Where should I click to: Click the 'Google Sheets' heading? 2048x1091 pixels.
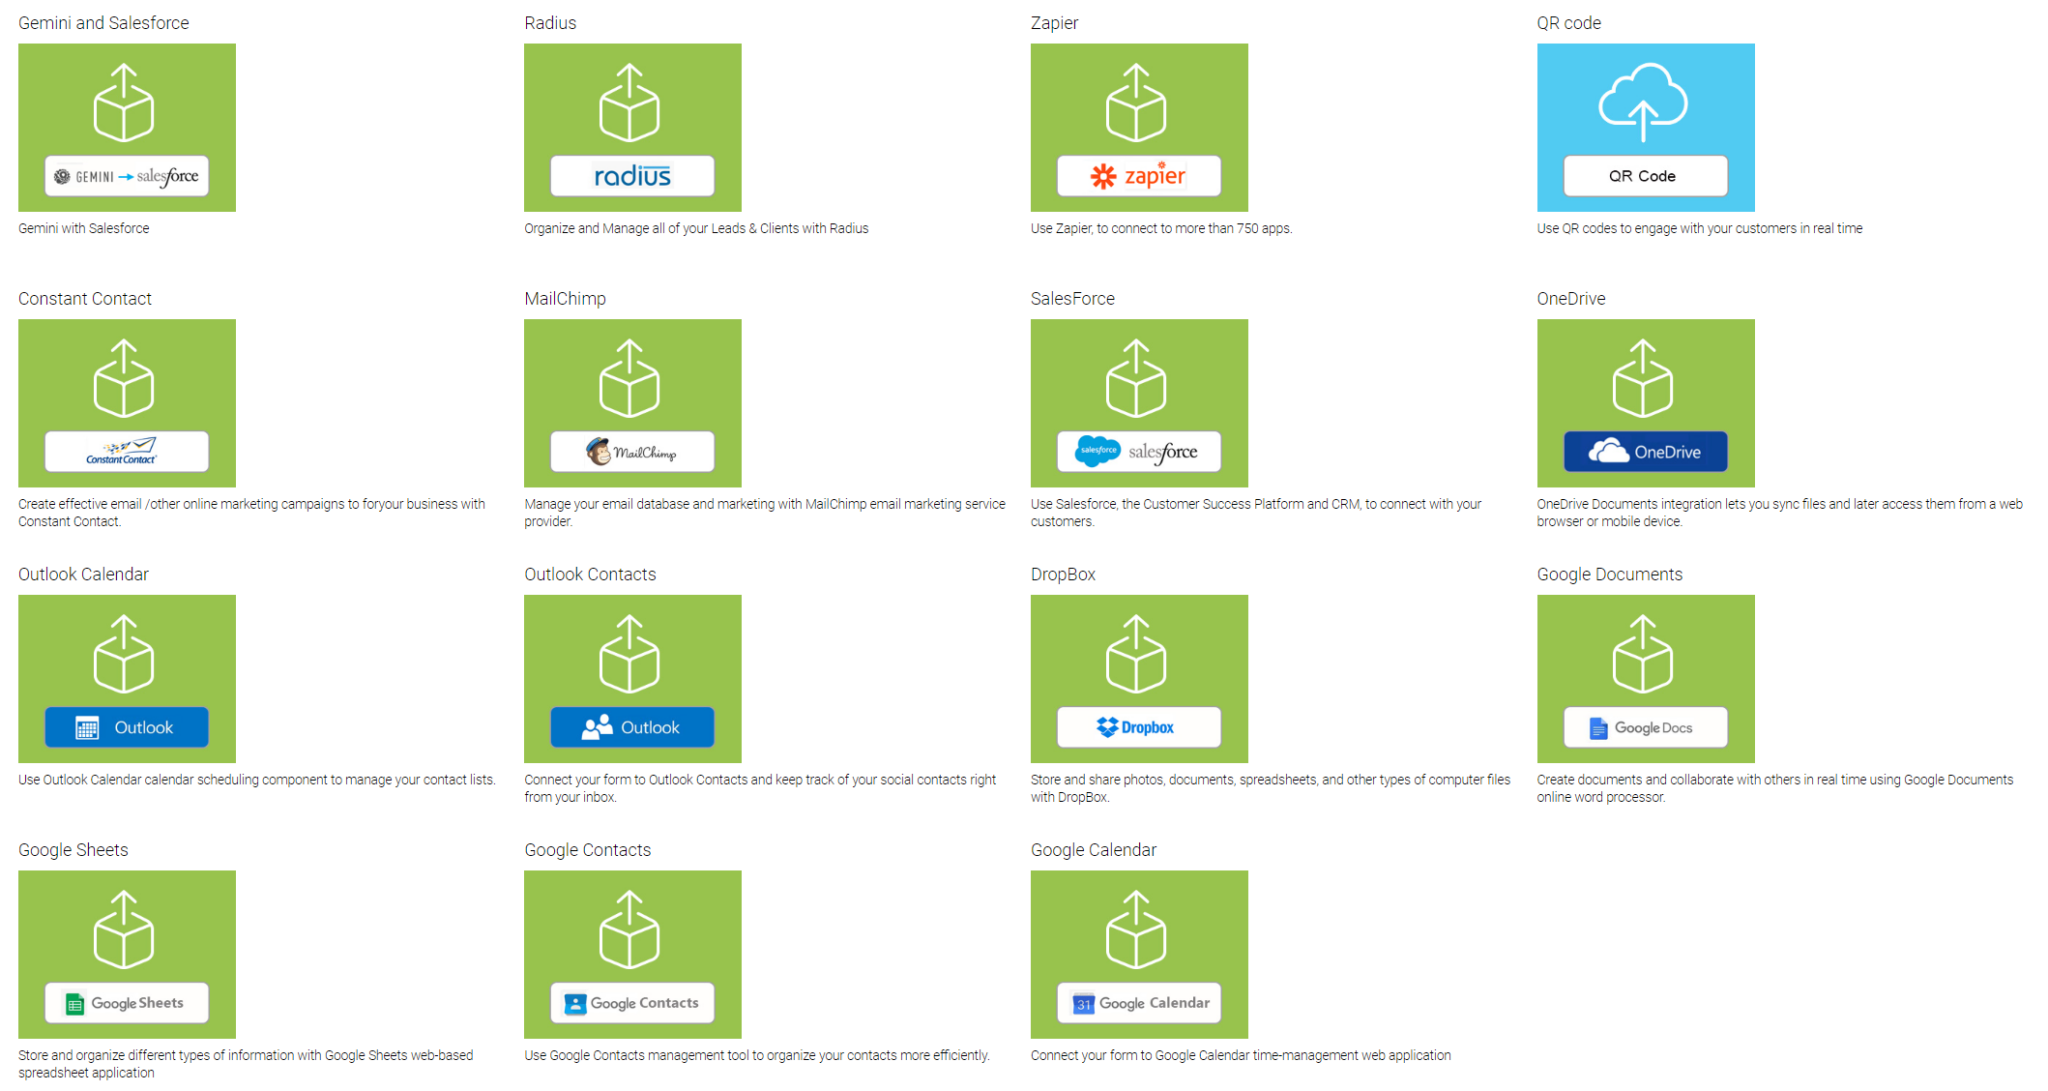click(73, 850)
